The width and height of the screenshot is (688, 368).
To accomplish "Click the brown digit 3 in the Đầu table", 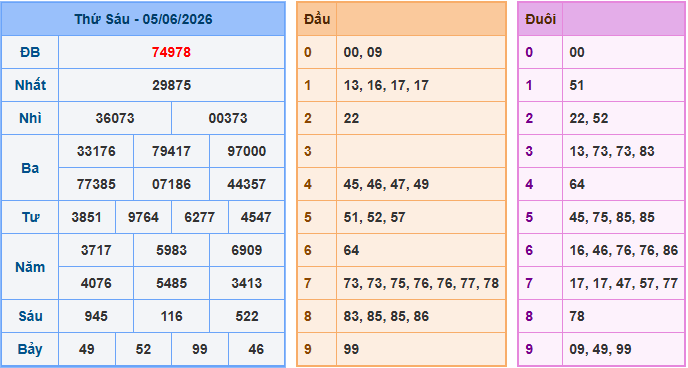I will 308,151.
